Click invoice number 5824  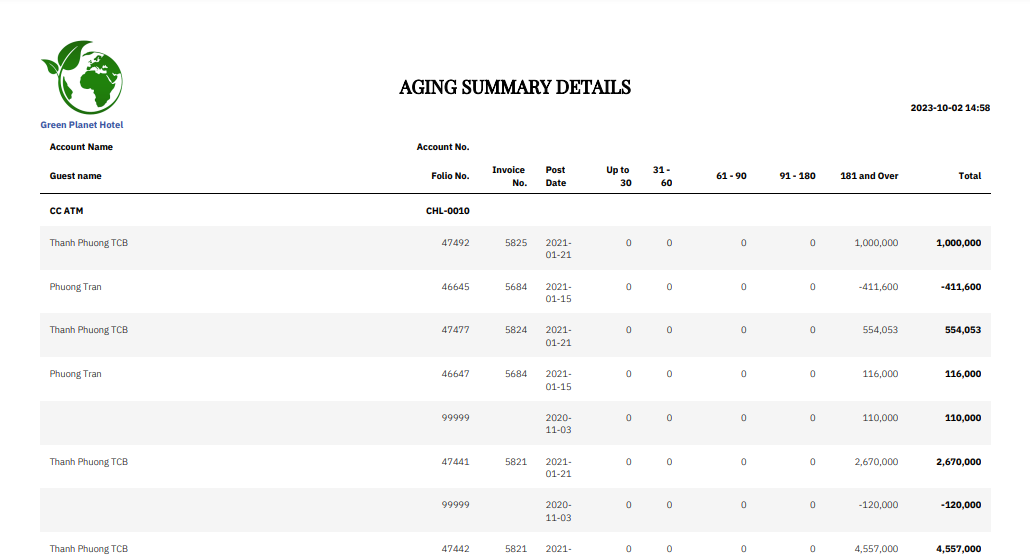[516, 330]
